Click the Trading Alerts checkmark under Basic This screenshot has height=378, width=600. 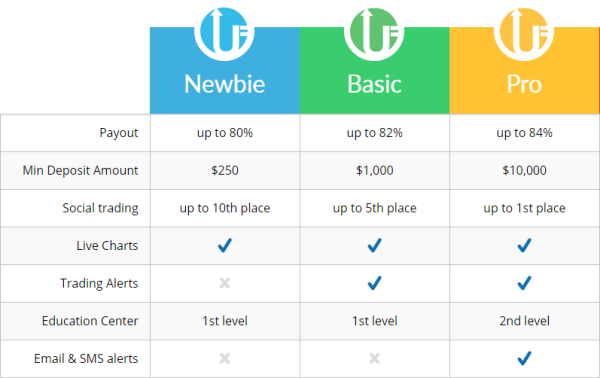[375, 283]
